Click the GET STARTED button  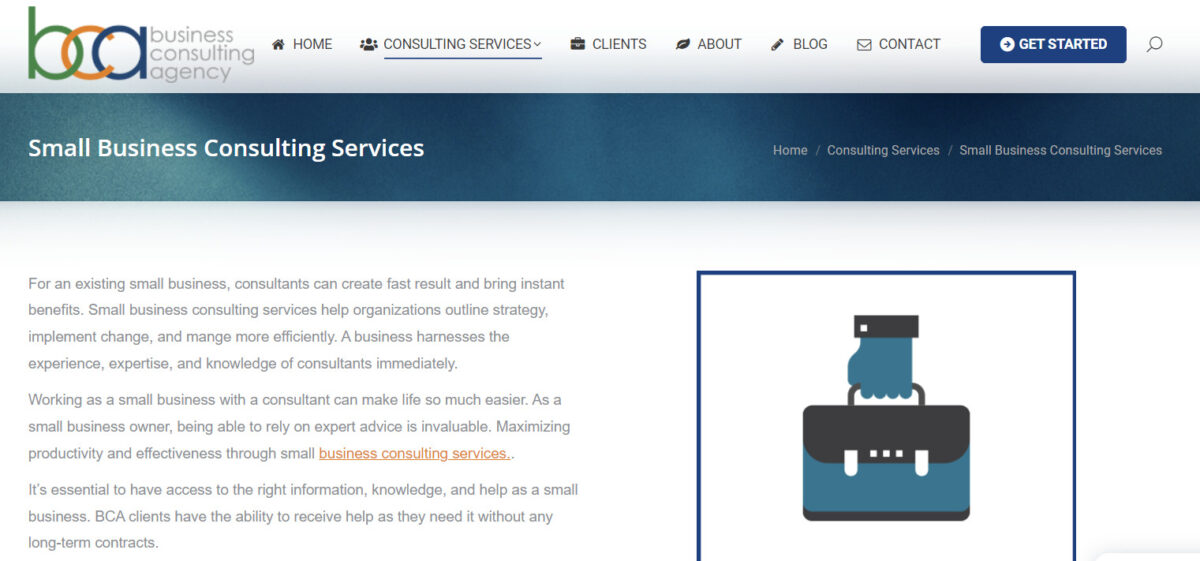(1053, 44)
